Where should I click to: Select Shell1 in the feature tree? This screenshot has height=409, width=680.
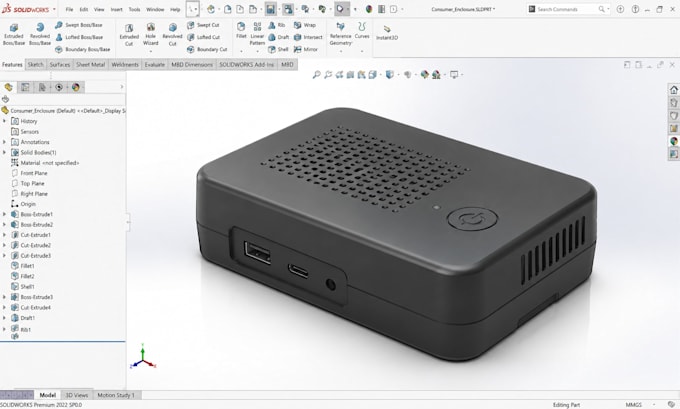point(27,287)
